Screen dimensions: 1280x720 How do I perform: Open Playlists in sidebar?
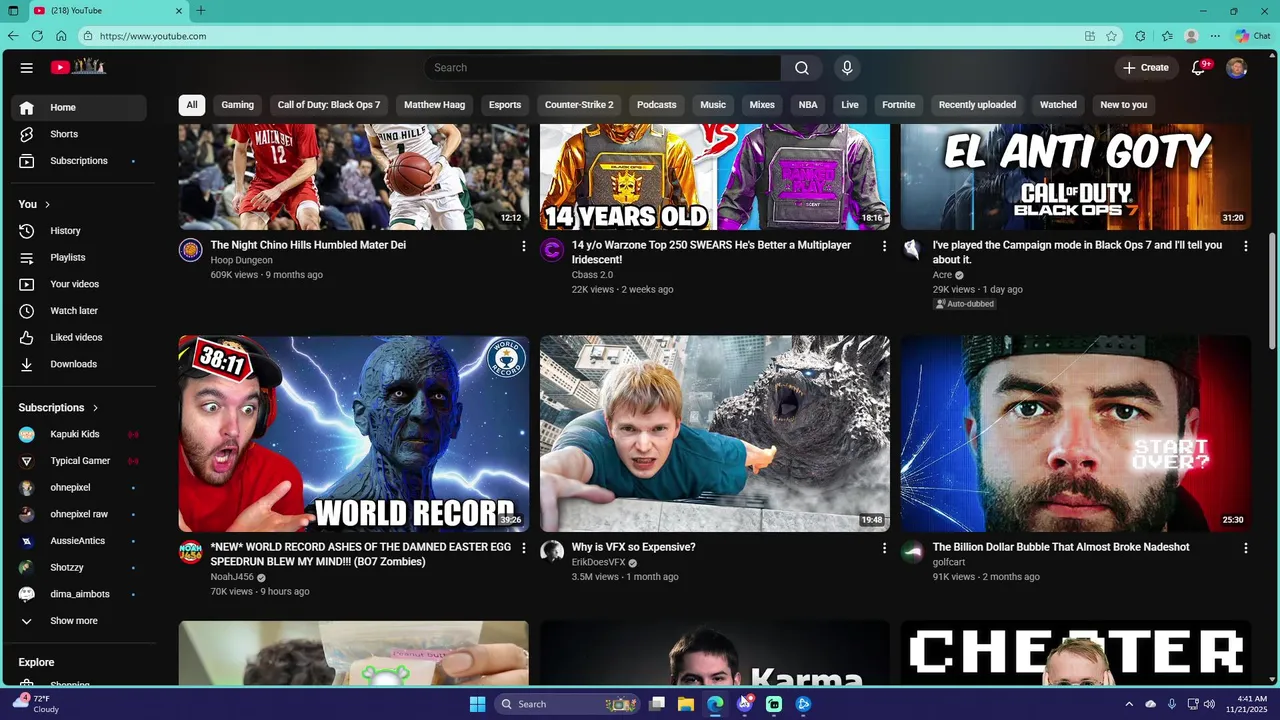[x=79, y=258]
